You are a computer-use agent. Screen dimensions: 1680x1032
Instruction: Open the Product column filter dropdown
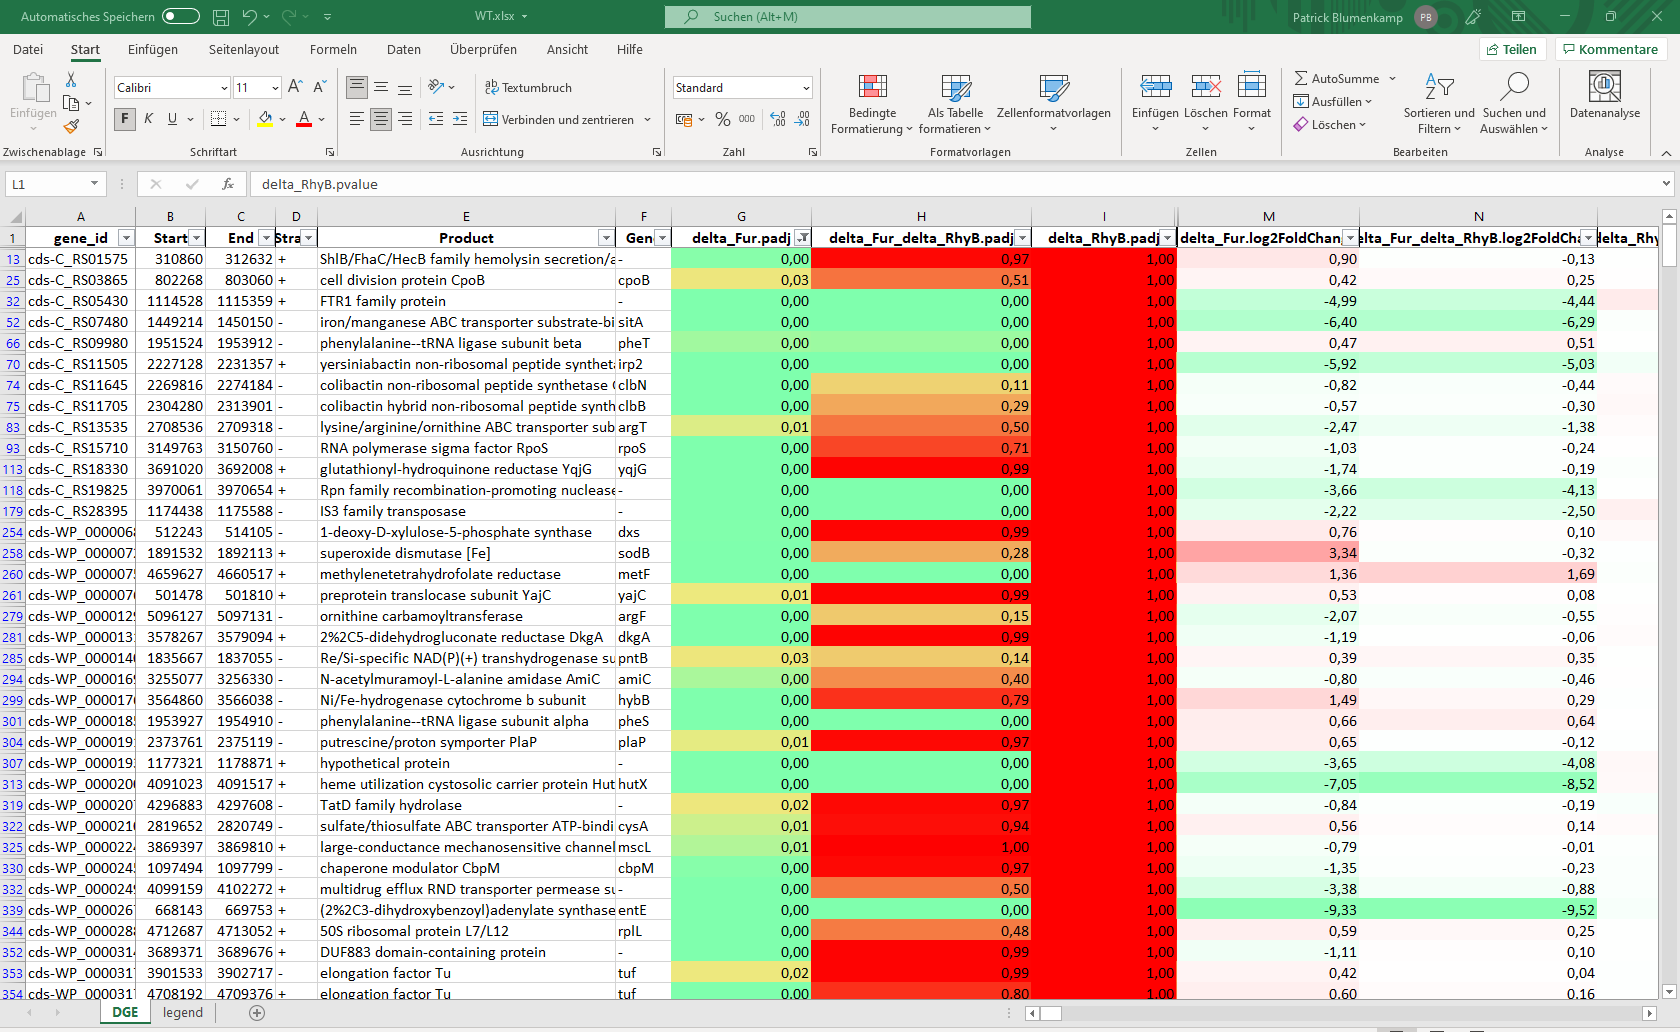pyautogui.click(x=605, y=238)
